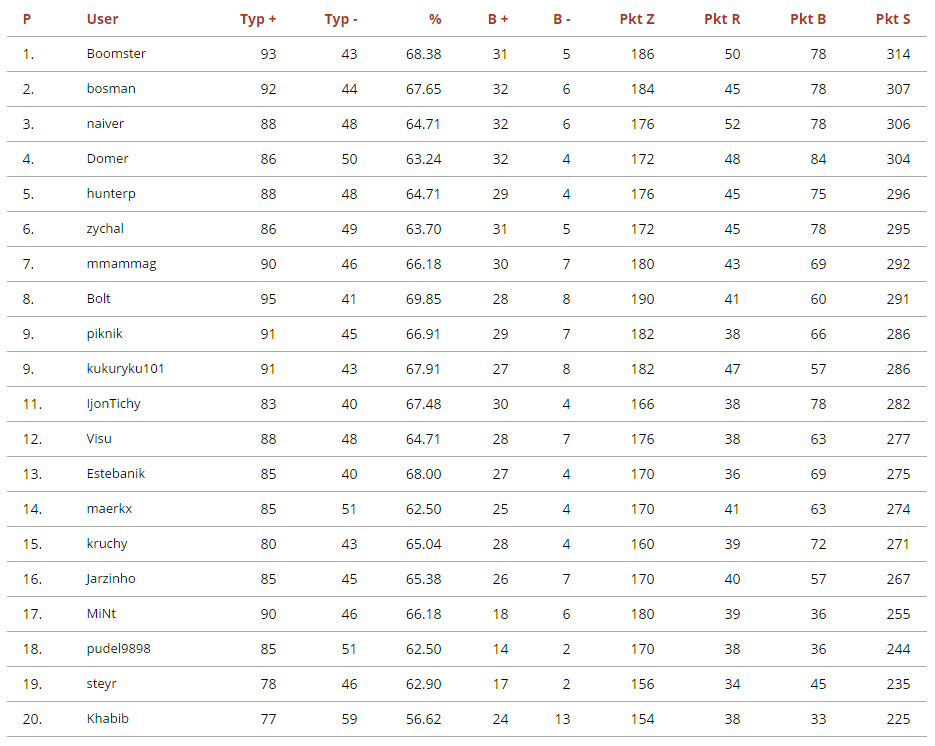
Task: Click the "B +" column header
Action: click(498, 19)
